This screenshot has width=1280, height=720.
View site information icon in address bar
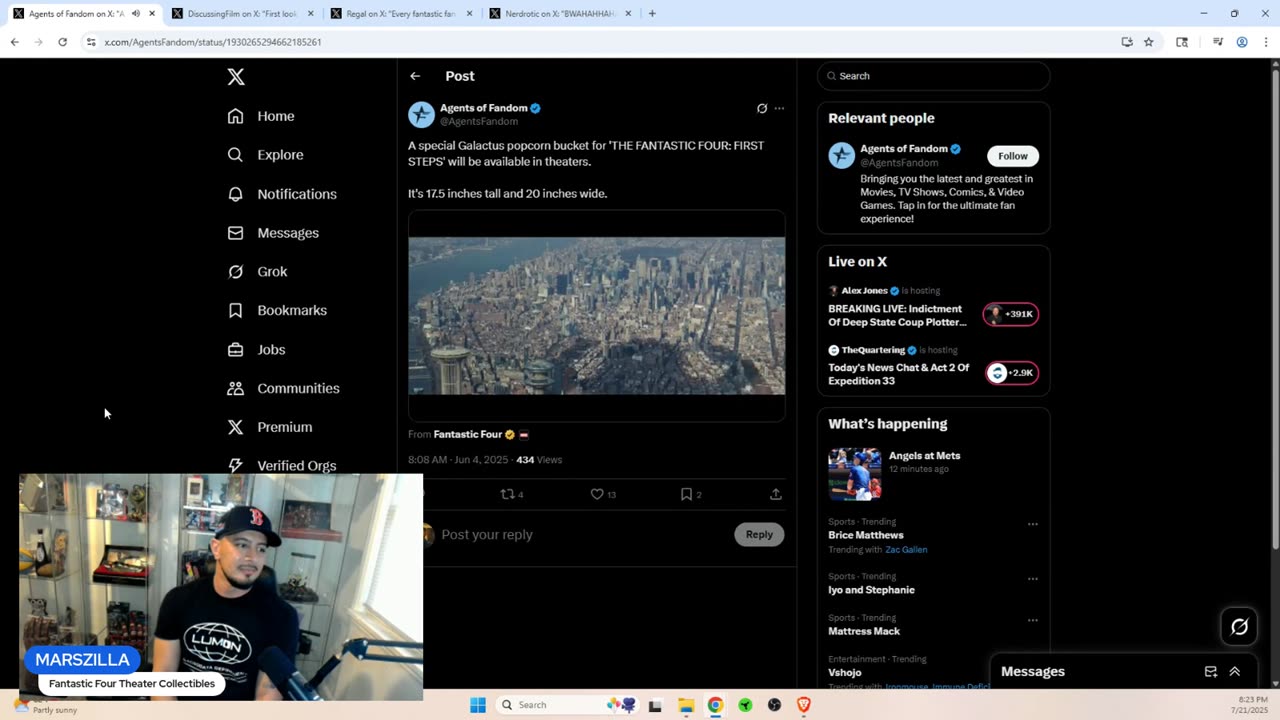(x=91, y=42)
